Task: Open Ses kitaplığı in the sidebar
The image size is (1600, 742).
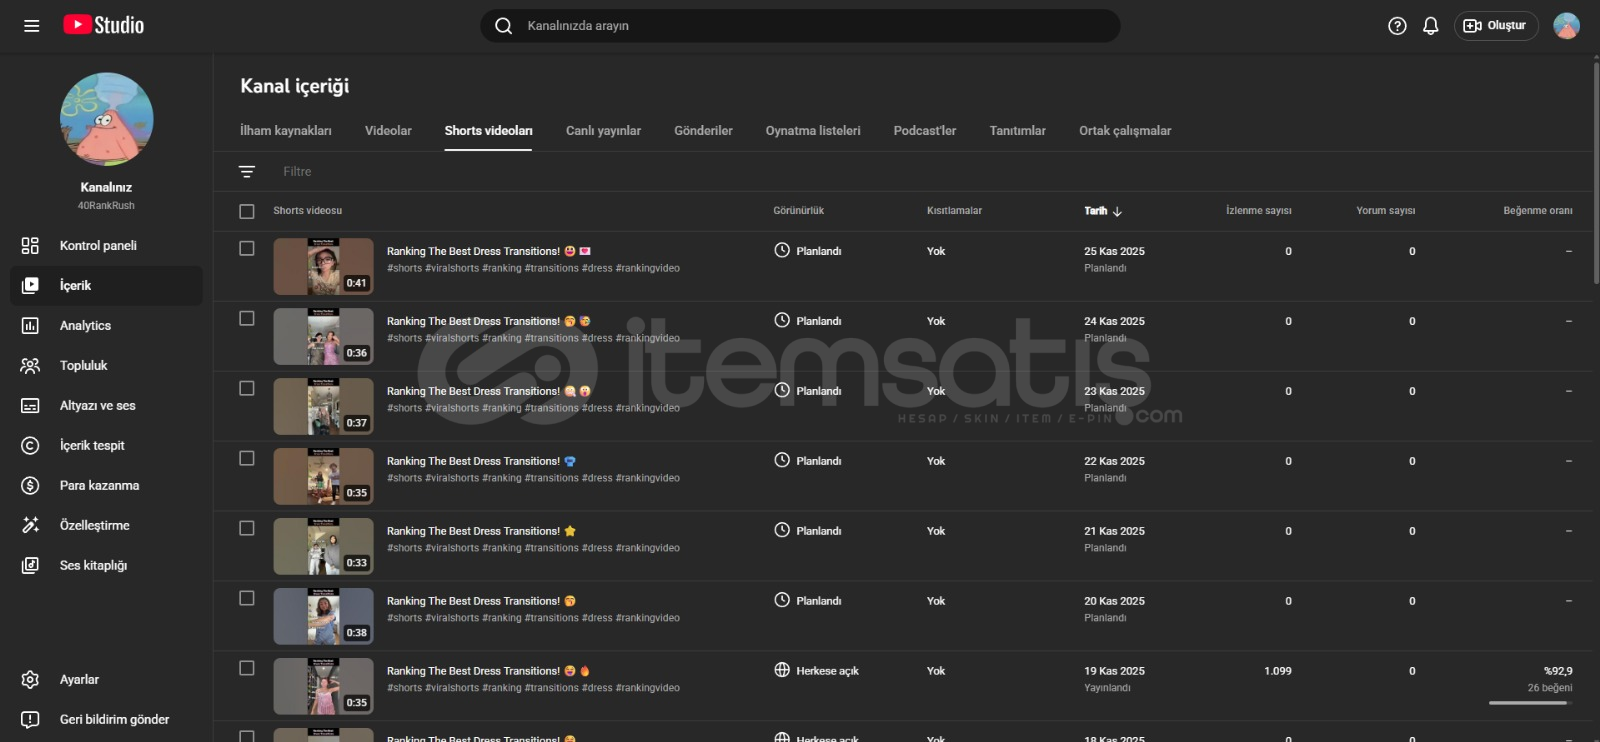Action: click(x=93, y=566)
